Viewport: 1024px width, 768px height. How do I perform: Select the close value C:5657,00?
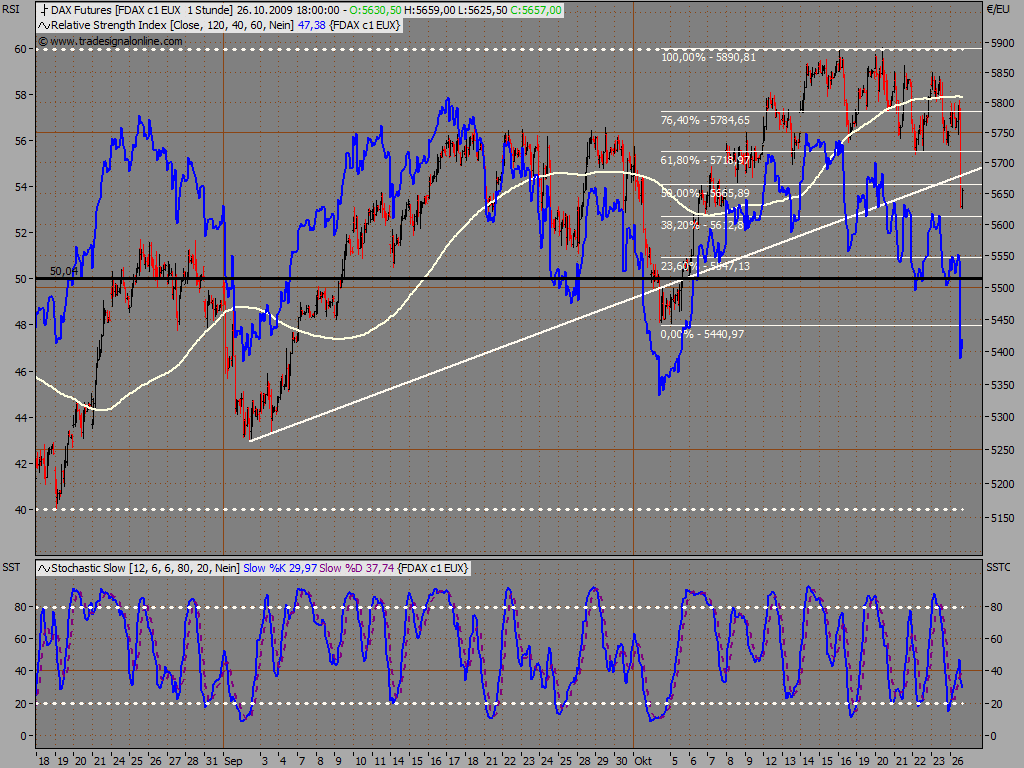(536, 10)
